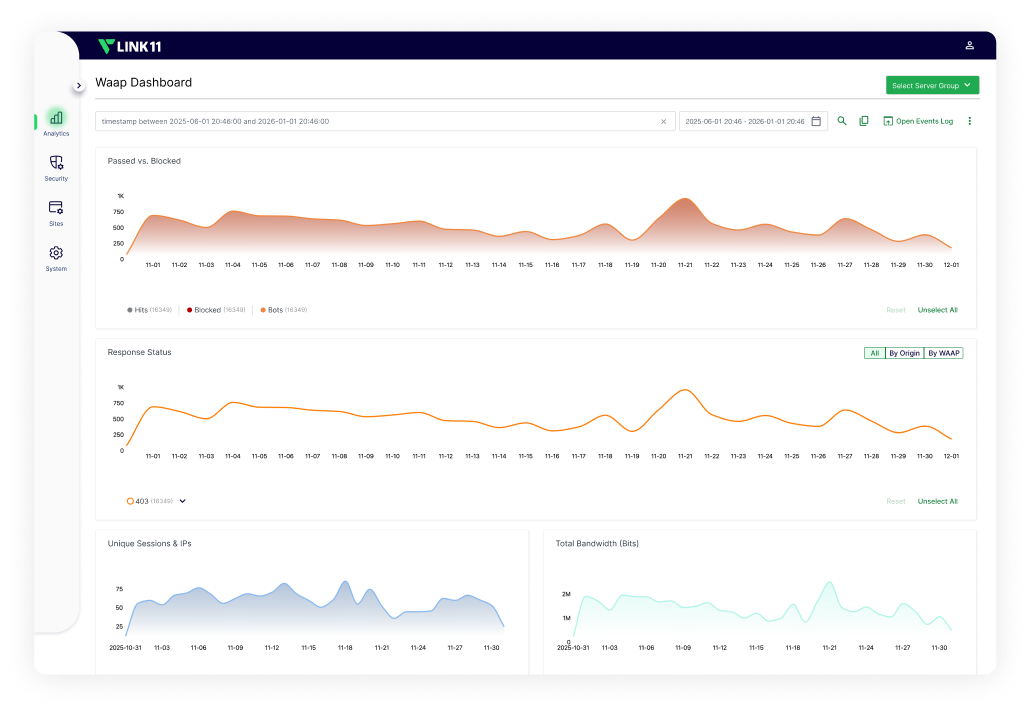
Task: Open the three-dot more options menu
Action: (x=969, y=121)
